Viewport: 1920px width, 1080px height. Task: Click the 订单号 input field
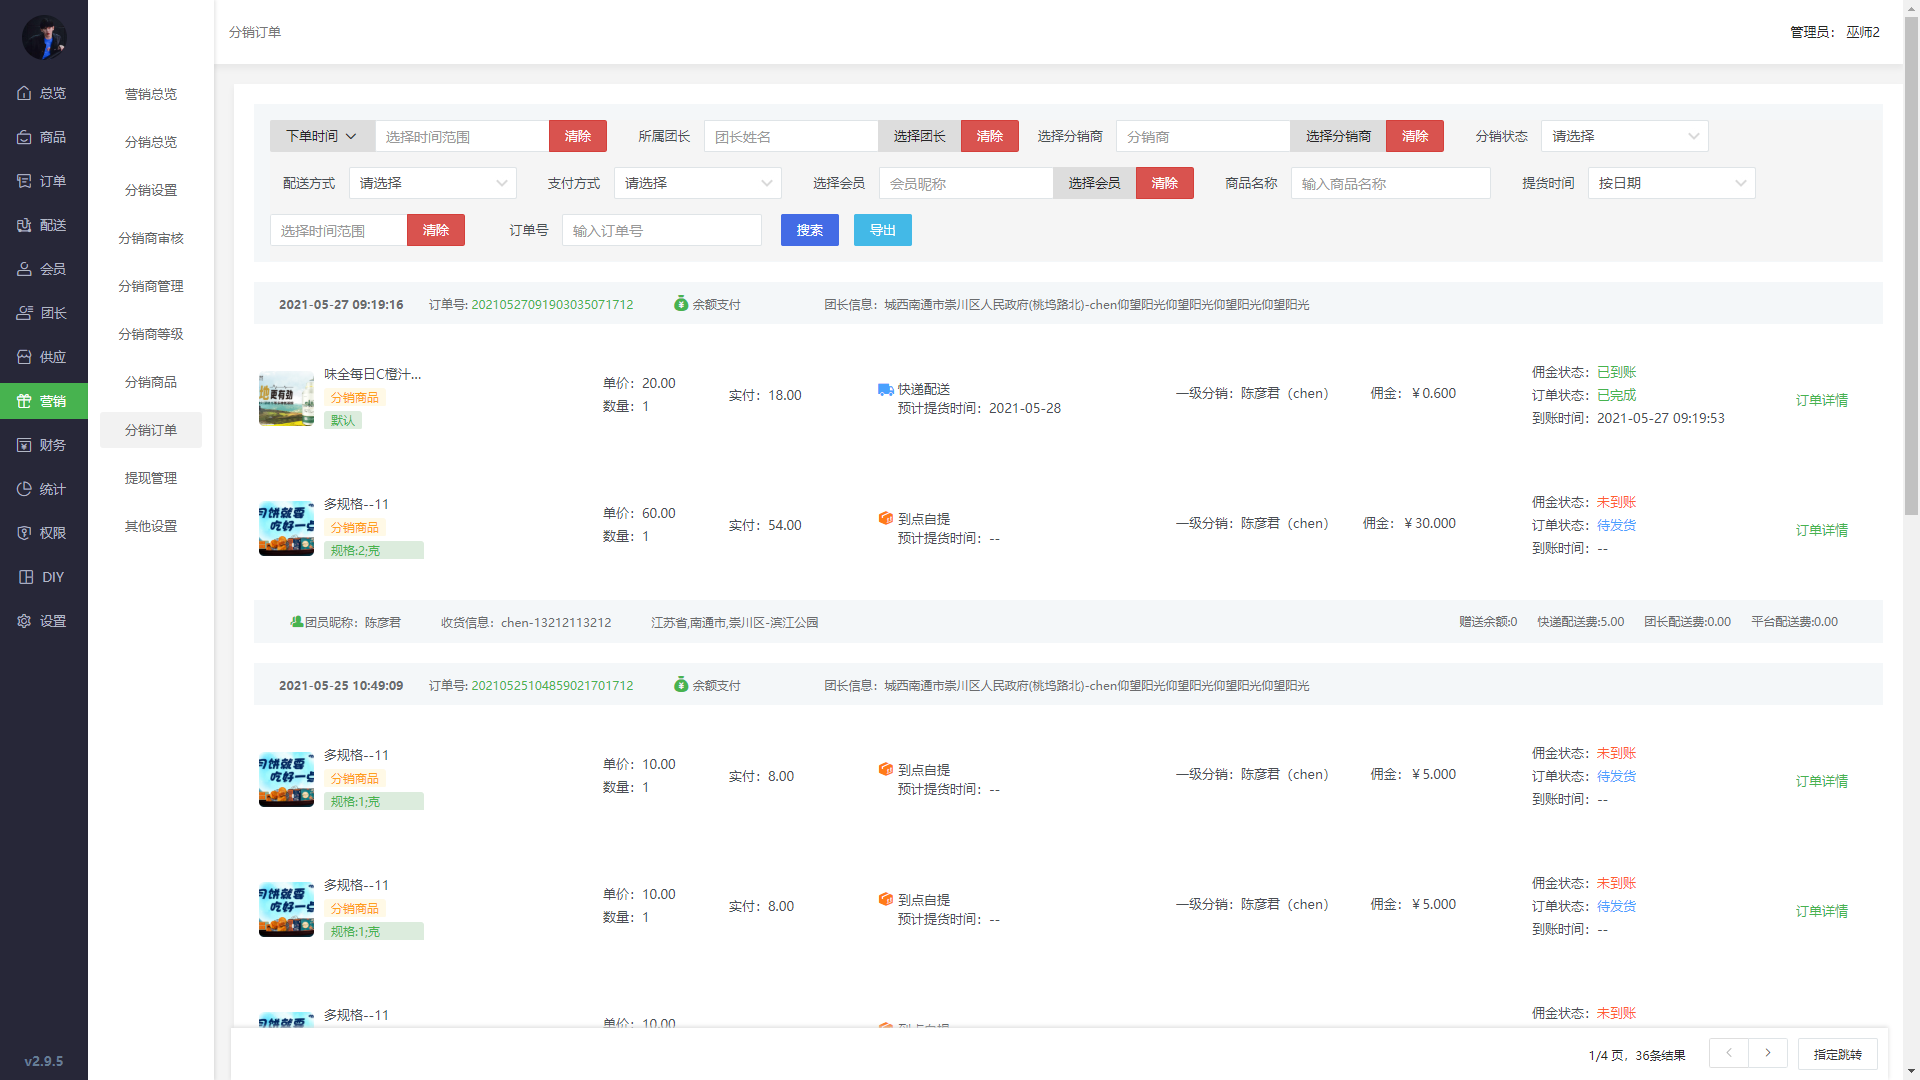[661, 230]
